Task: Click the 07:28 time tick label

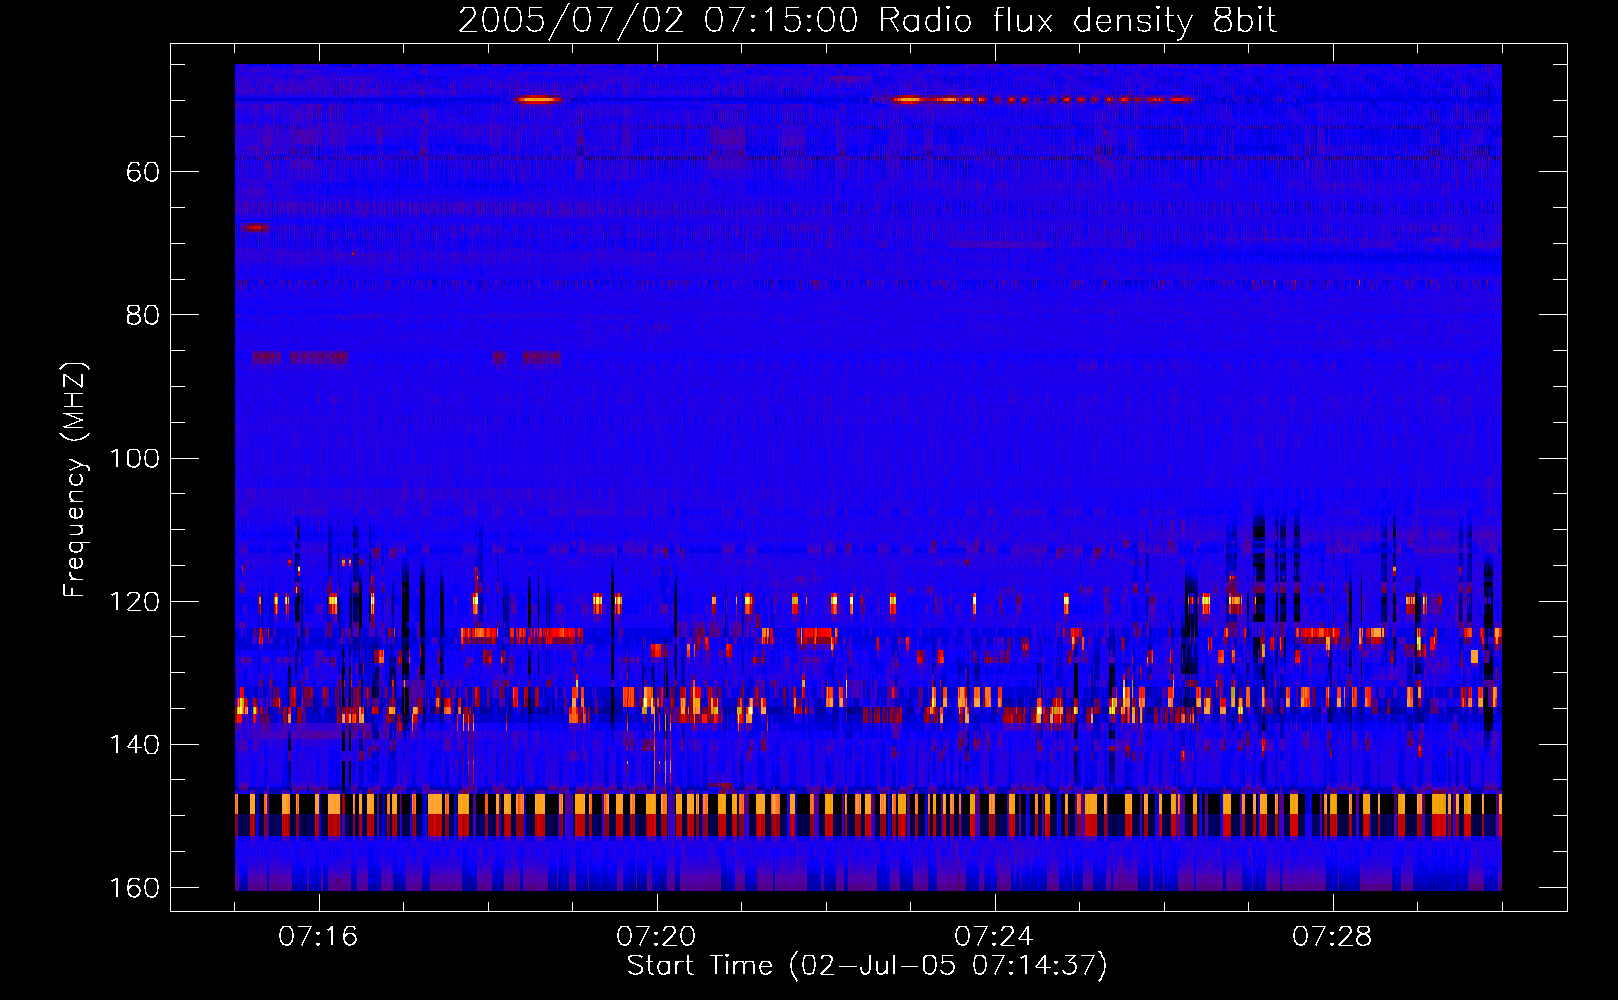Action: tap(1332, 937)
